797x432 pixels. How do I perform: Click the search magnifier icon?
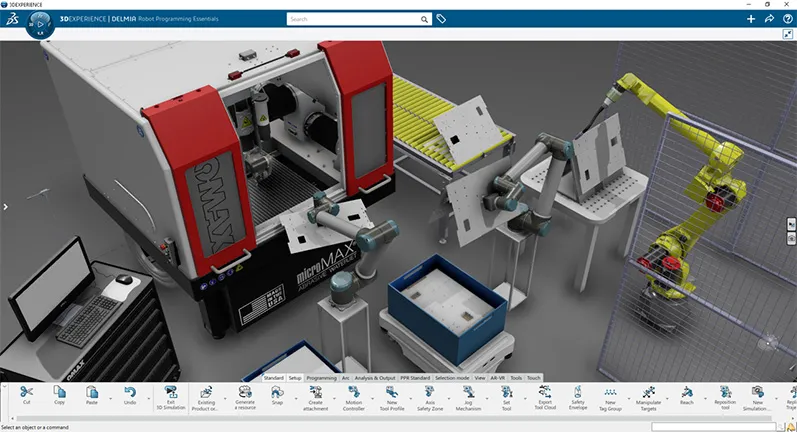tap(424, 19)
